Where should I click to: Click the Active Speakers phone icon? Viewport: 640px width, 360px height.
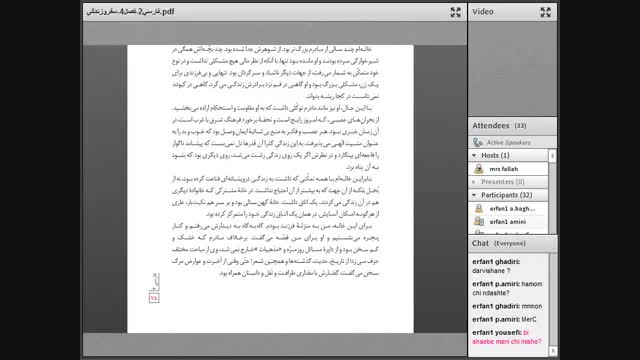coord(478,142)
